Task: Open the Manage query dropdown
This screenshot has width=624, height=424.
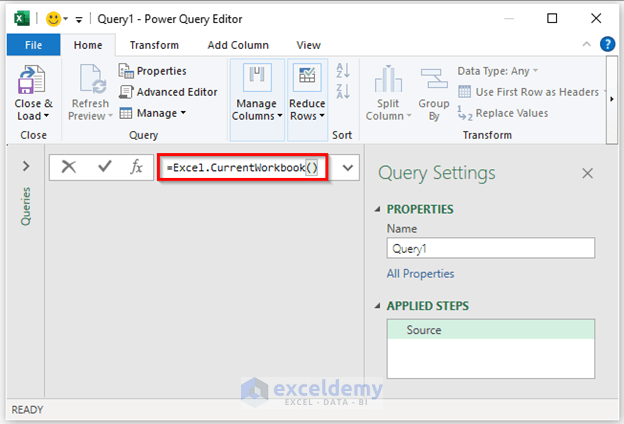Action: click(152, 113)
